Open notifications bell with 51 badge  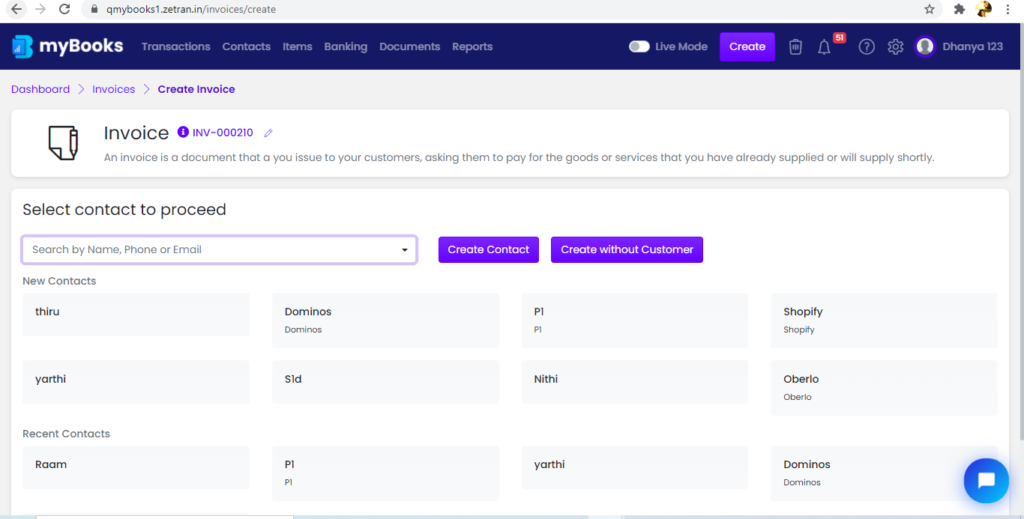tap(824, 47)
